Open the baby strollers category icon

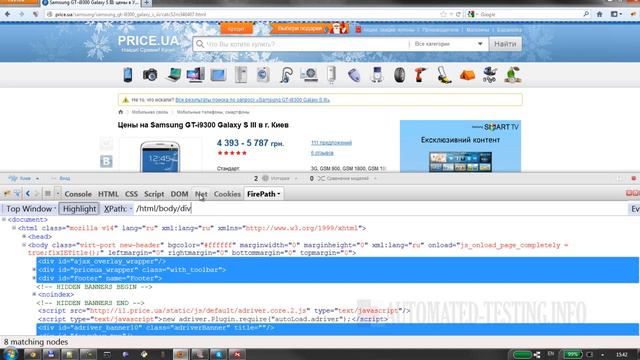tap(489, 75)
